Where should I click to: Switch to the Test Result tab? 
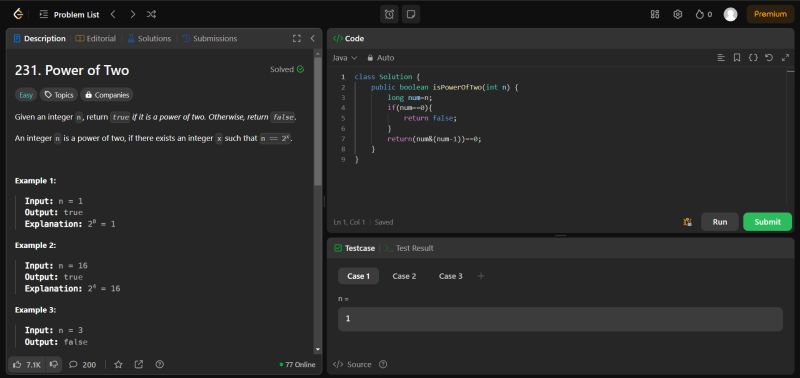(x=410, y=248)
